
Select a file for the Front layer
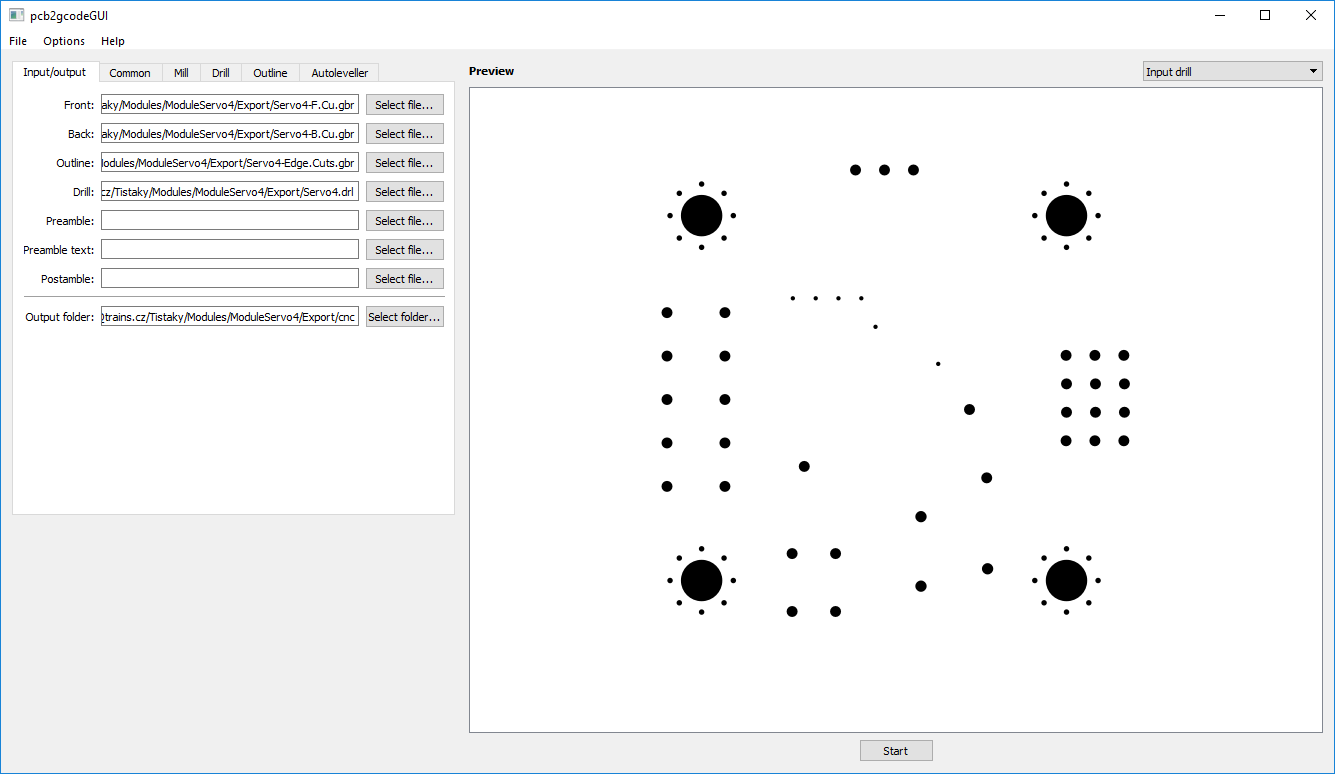[x=404, y=104]
